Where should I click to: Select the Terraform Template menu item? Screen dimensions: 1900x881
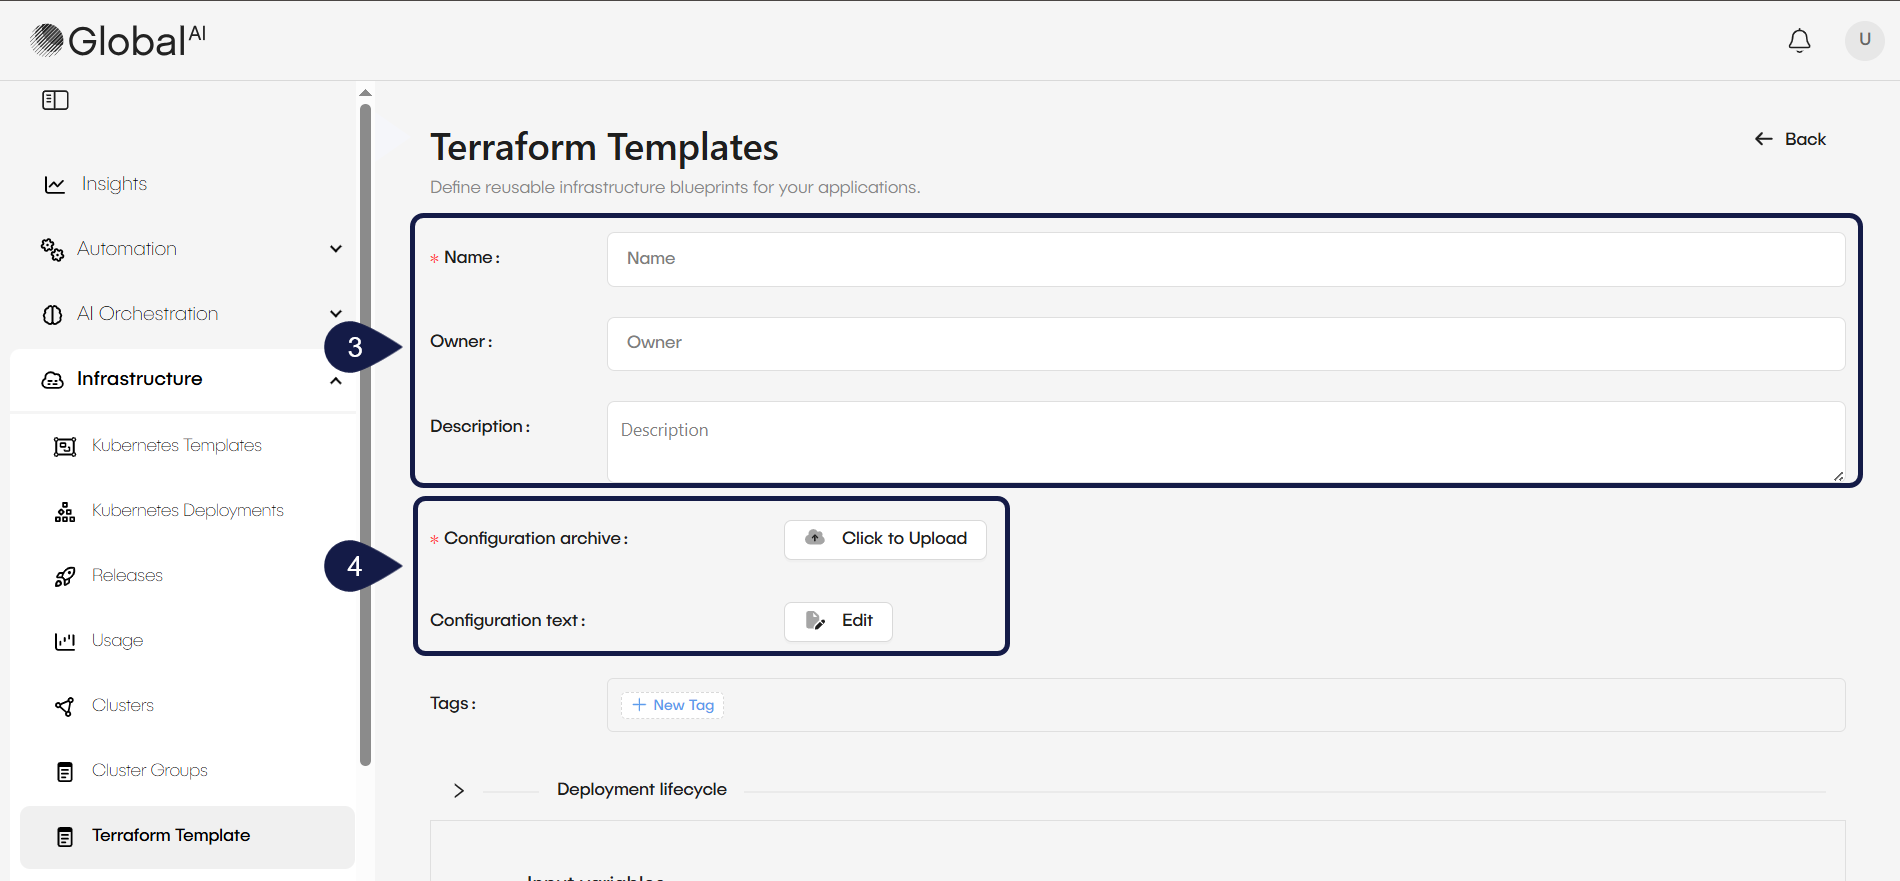pos(171,836)
